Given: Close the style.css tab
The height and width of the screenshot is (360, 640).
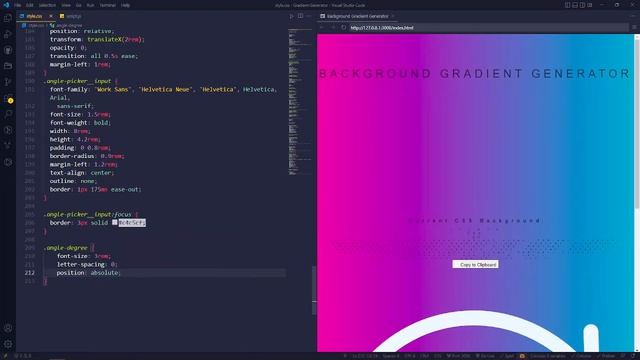Looking at the screenshot, I should click(51, 16).
